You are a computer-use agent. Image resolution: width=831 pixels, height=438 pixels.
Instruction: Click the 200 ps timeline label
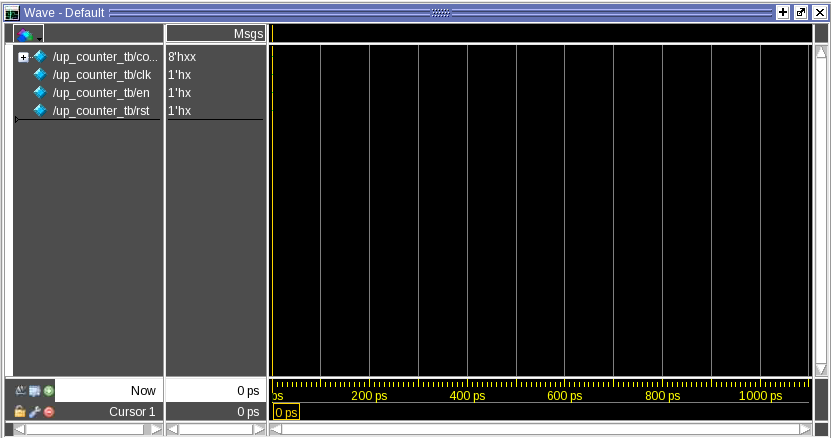[x=369, y=396]
